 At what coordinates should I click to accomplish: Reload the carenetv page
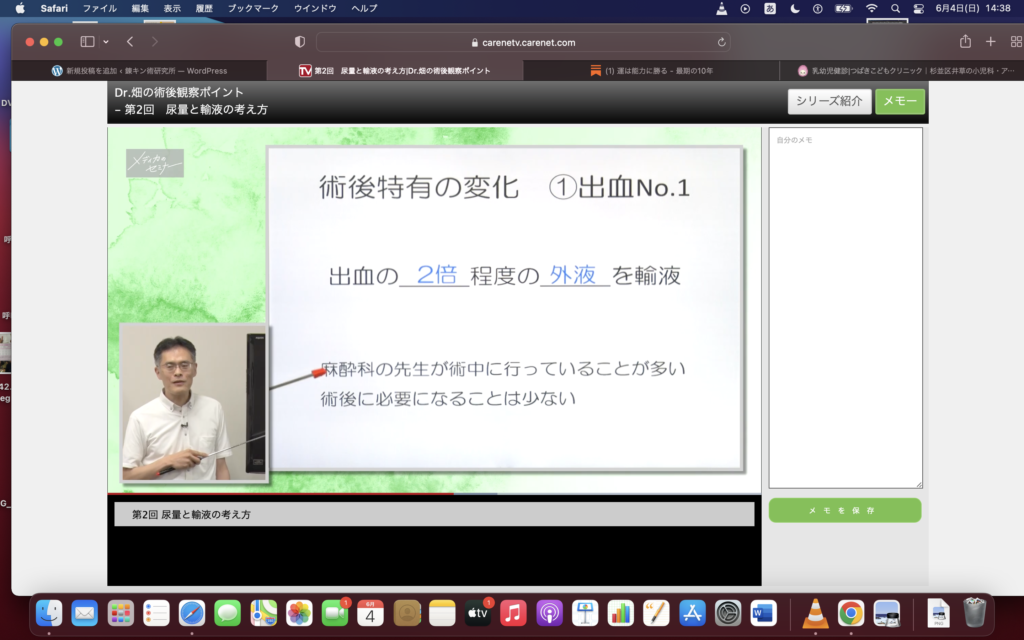pyautogui.click(x=722, y=42)
